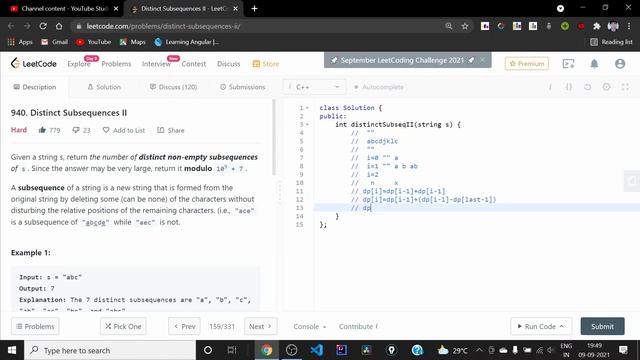Viewport: 640px width, 360px height.
Task: Open Contribute link
Action: (x=358, y=327)
